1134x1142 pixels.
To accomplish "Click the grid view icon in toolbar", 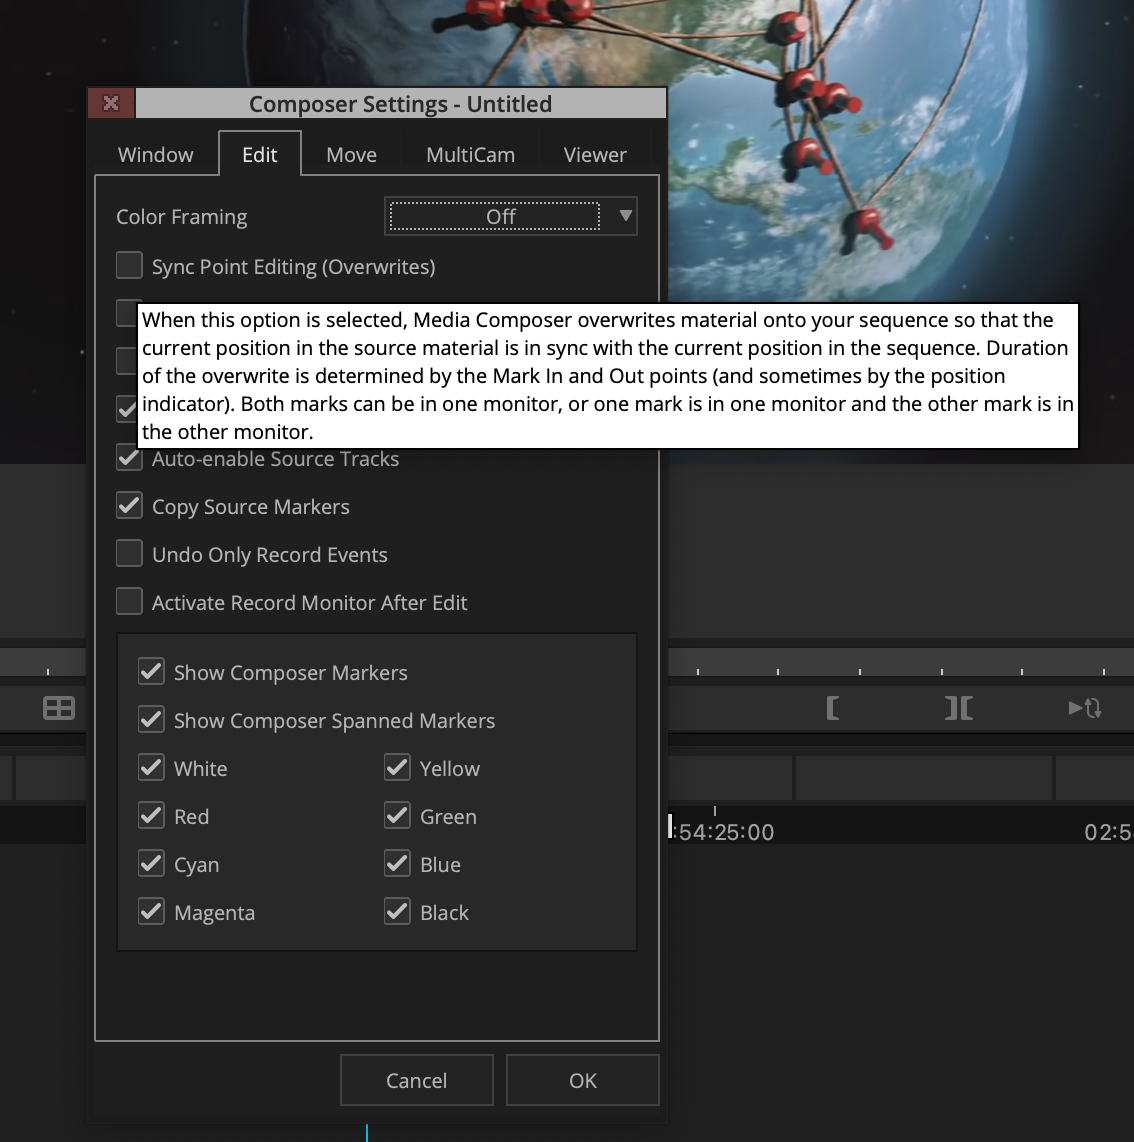I will tap(59, 708).
